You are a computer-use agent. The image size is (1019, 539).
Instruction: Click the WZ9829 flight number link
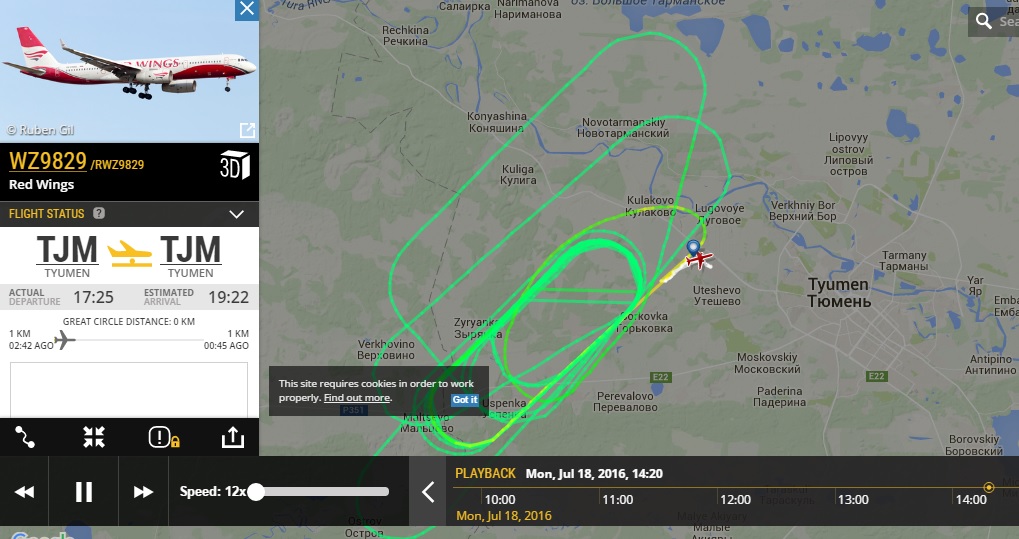click(x=47, y=161)
